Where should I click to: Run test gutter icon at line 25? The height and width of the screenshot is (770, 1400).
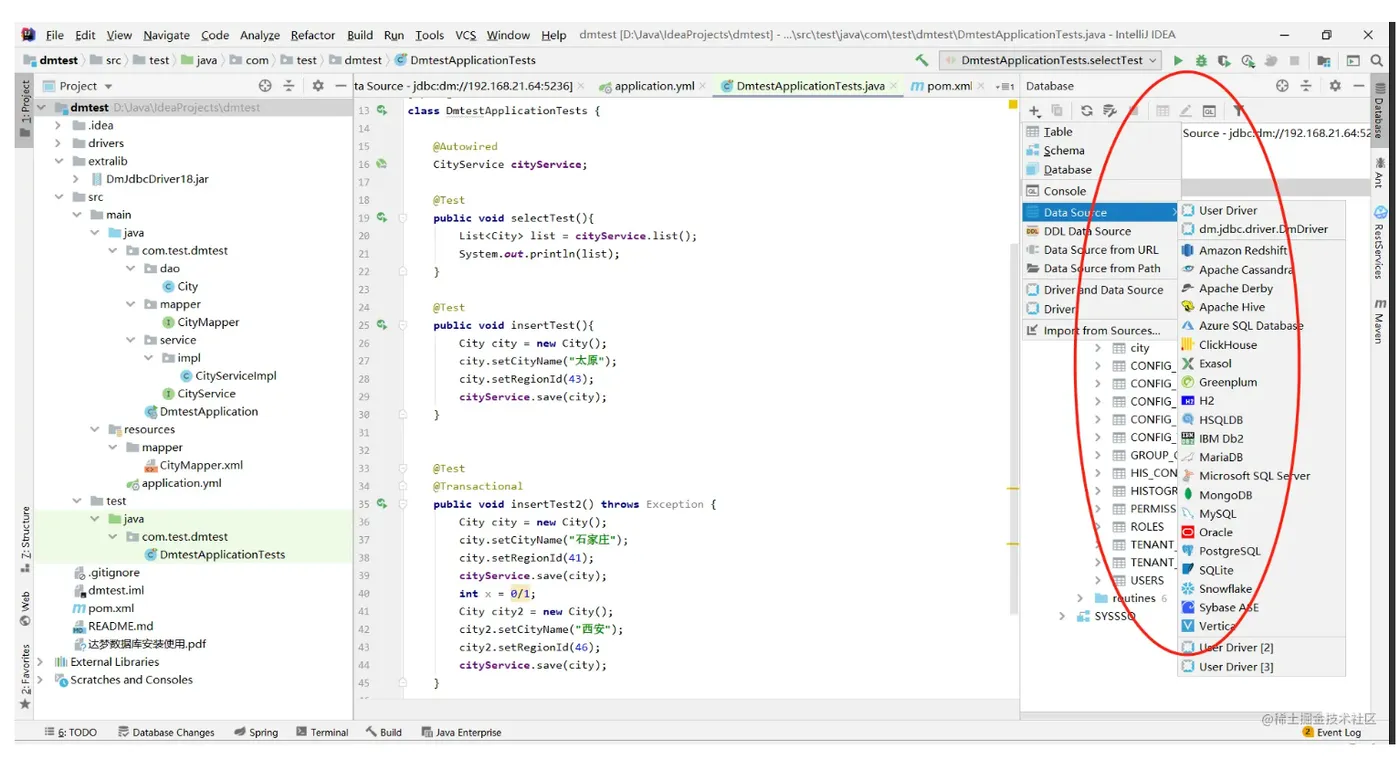click(382, 325)
